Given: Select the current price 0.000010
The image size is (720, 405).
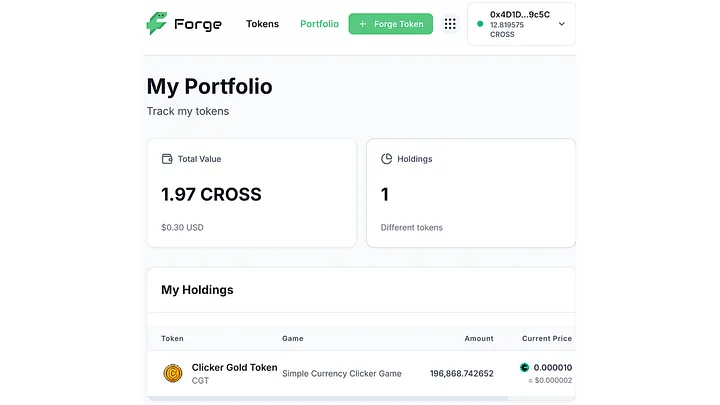Looking at the screenshot, I should (553, 367).
